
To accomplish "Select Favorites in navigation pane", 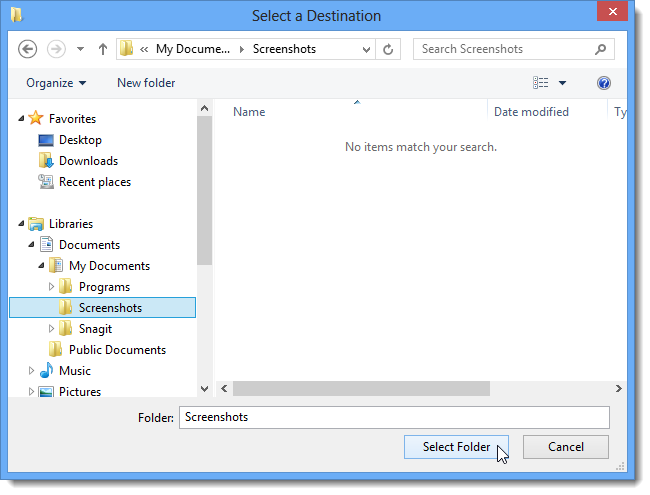I will (72, 119).
